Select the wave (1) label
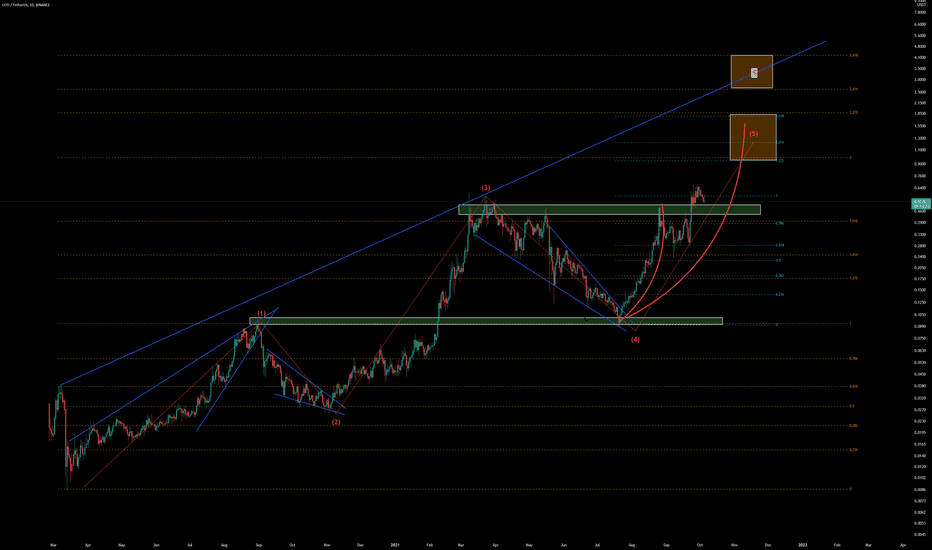 pyautogui.click(x=262, y=313)
